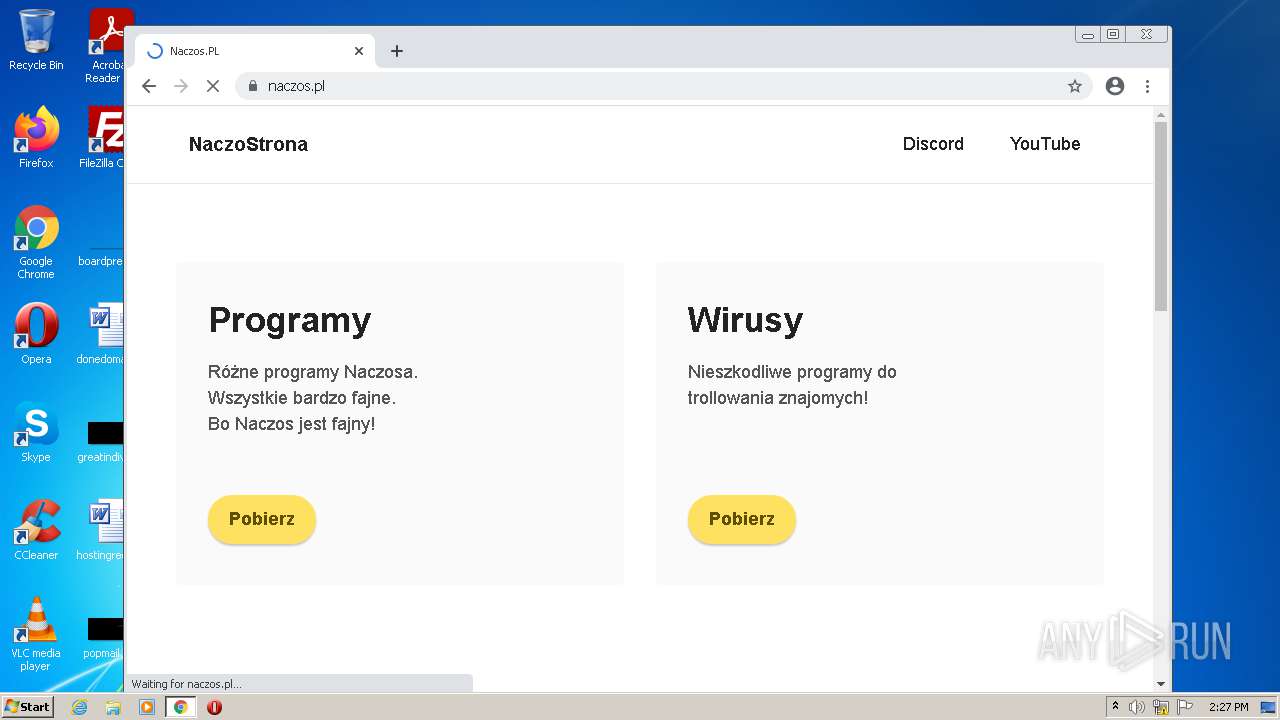The width and height of the screenshot is (1280, 720).
Task: Open the Discord link in the site header
Action: pyautogui.click(x=933, y=144)
